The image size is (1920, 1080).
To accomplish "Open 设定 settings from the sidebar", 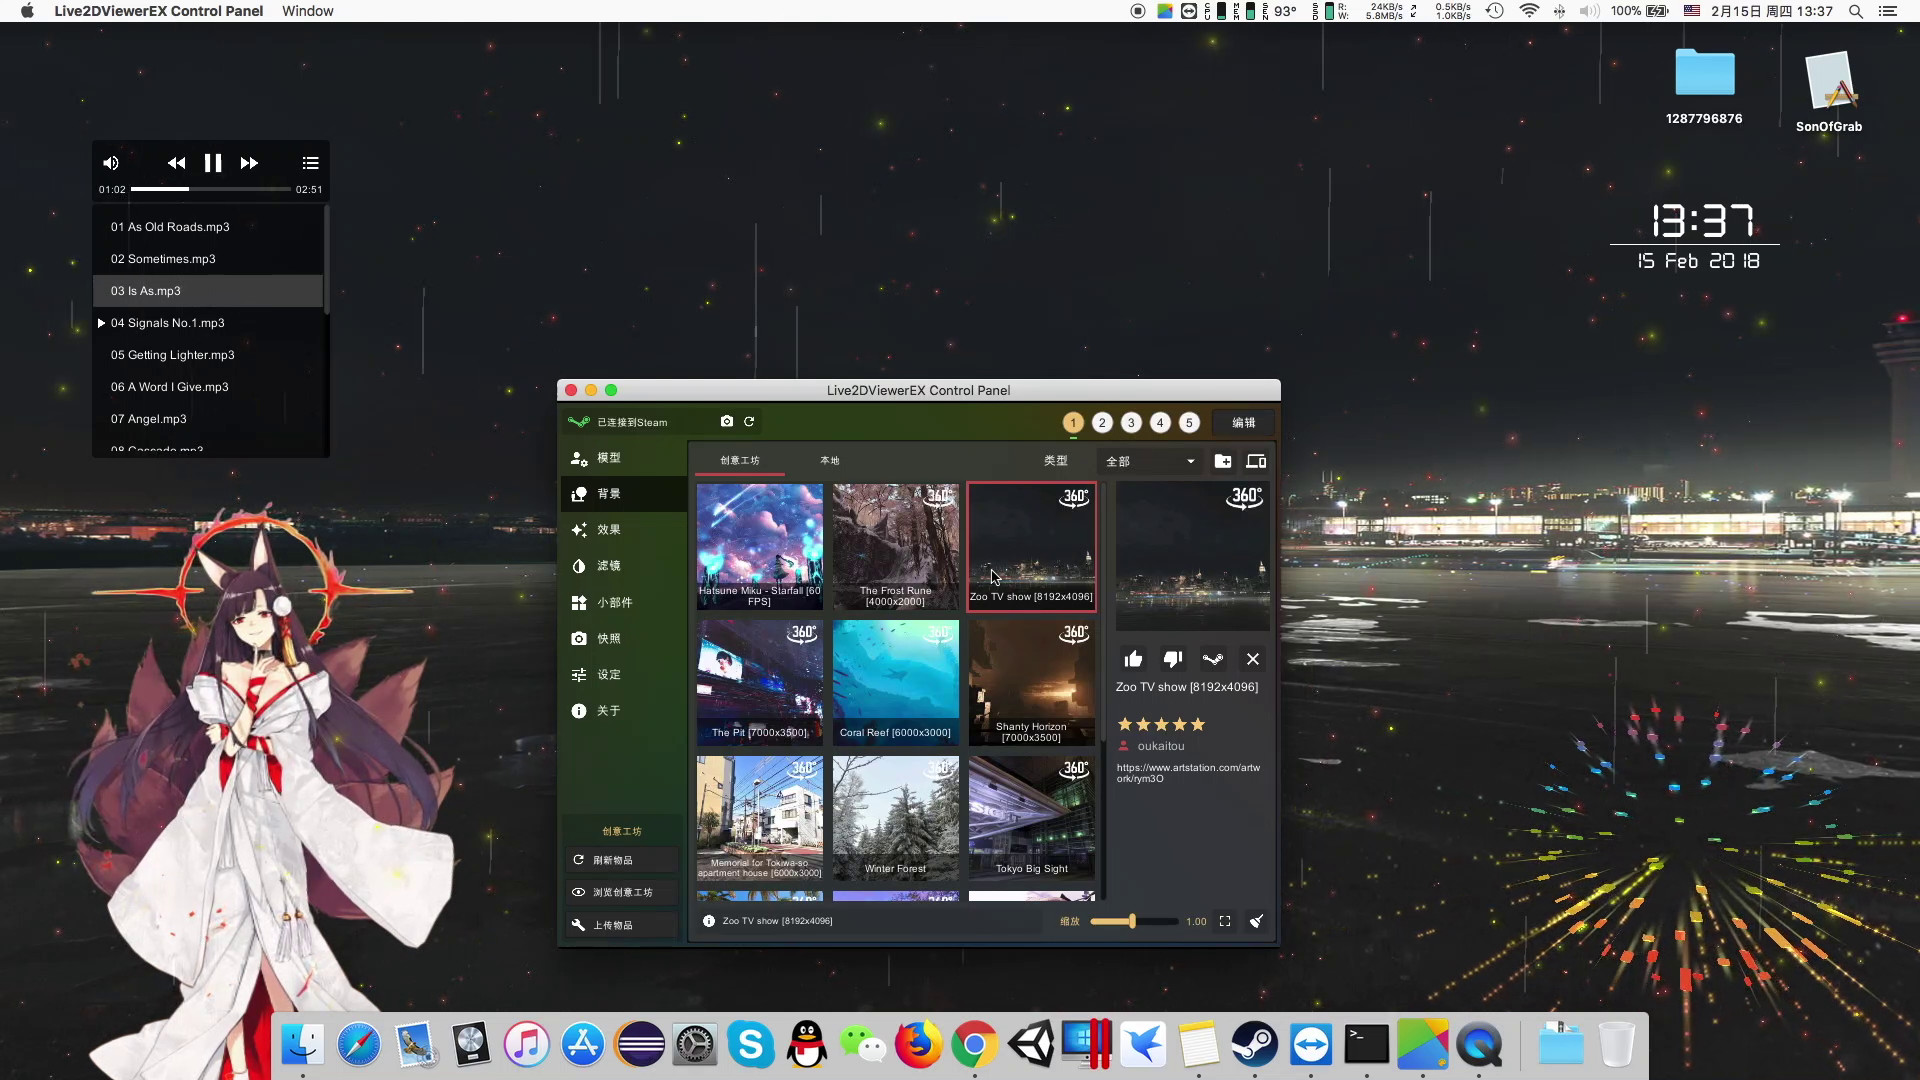I will pos(608,674).
